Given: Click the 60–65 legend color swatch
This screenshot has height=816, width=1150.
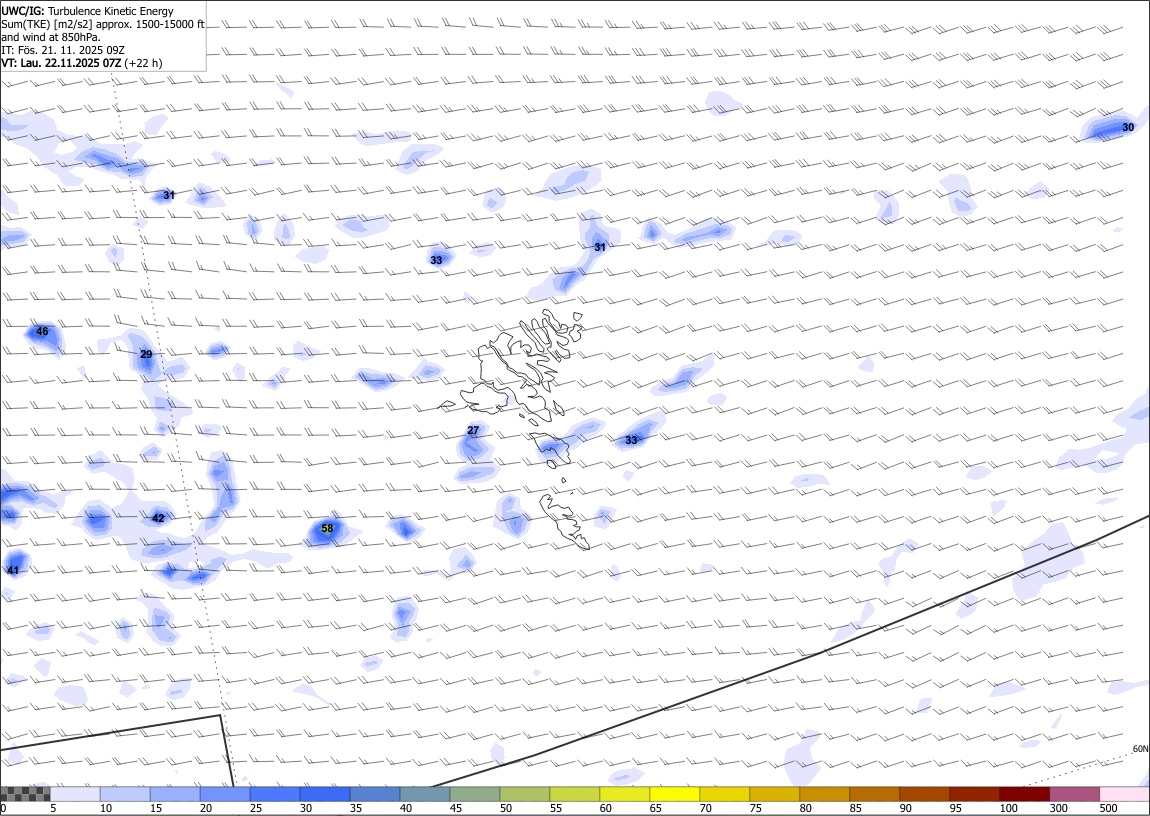Looking at the screenshot, I should tap(624, 794).
